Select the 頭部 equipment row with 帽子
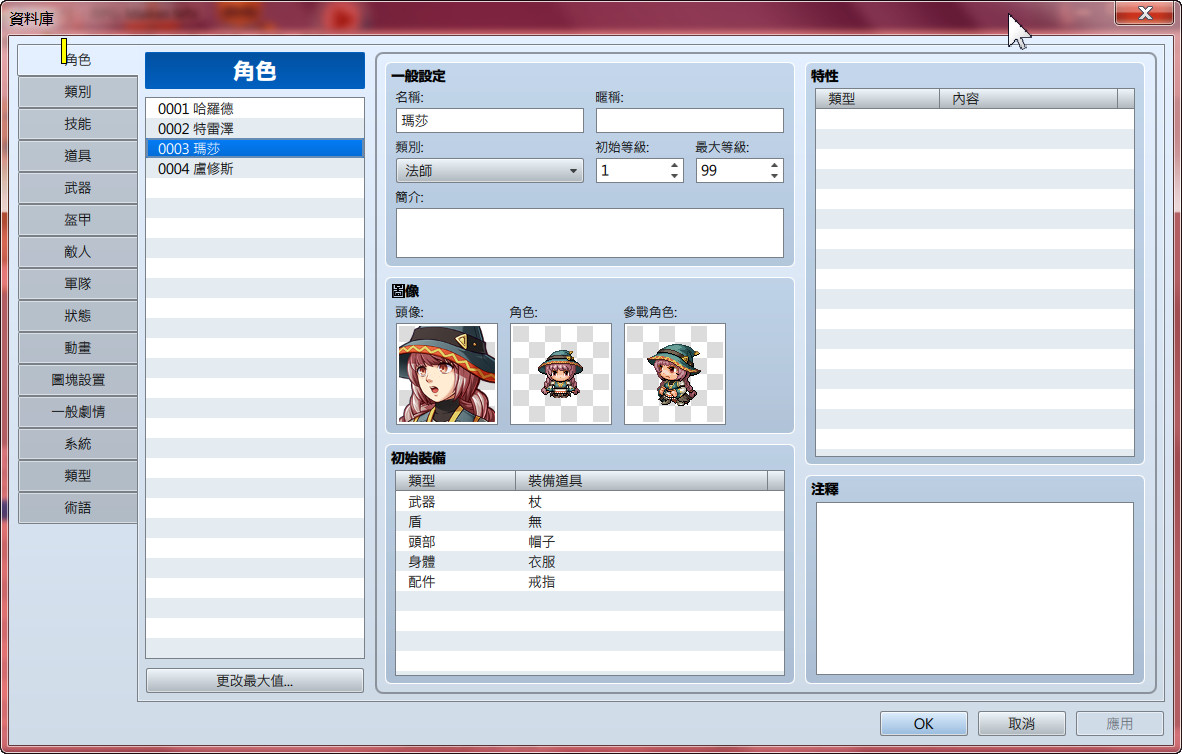The width and height of the screenshot is (1182, 754). pyautogui.click(x=589, y=541)
